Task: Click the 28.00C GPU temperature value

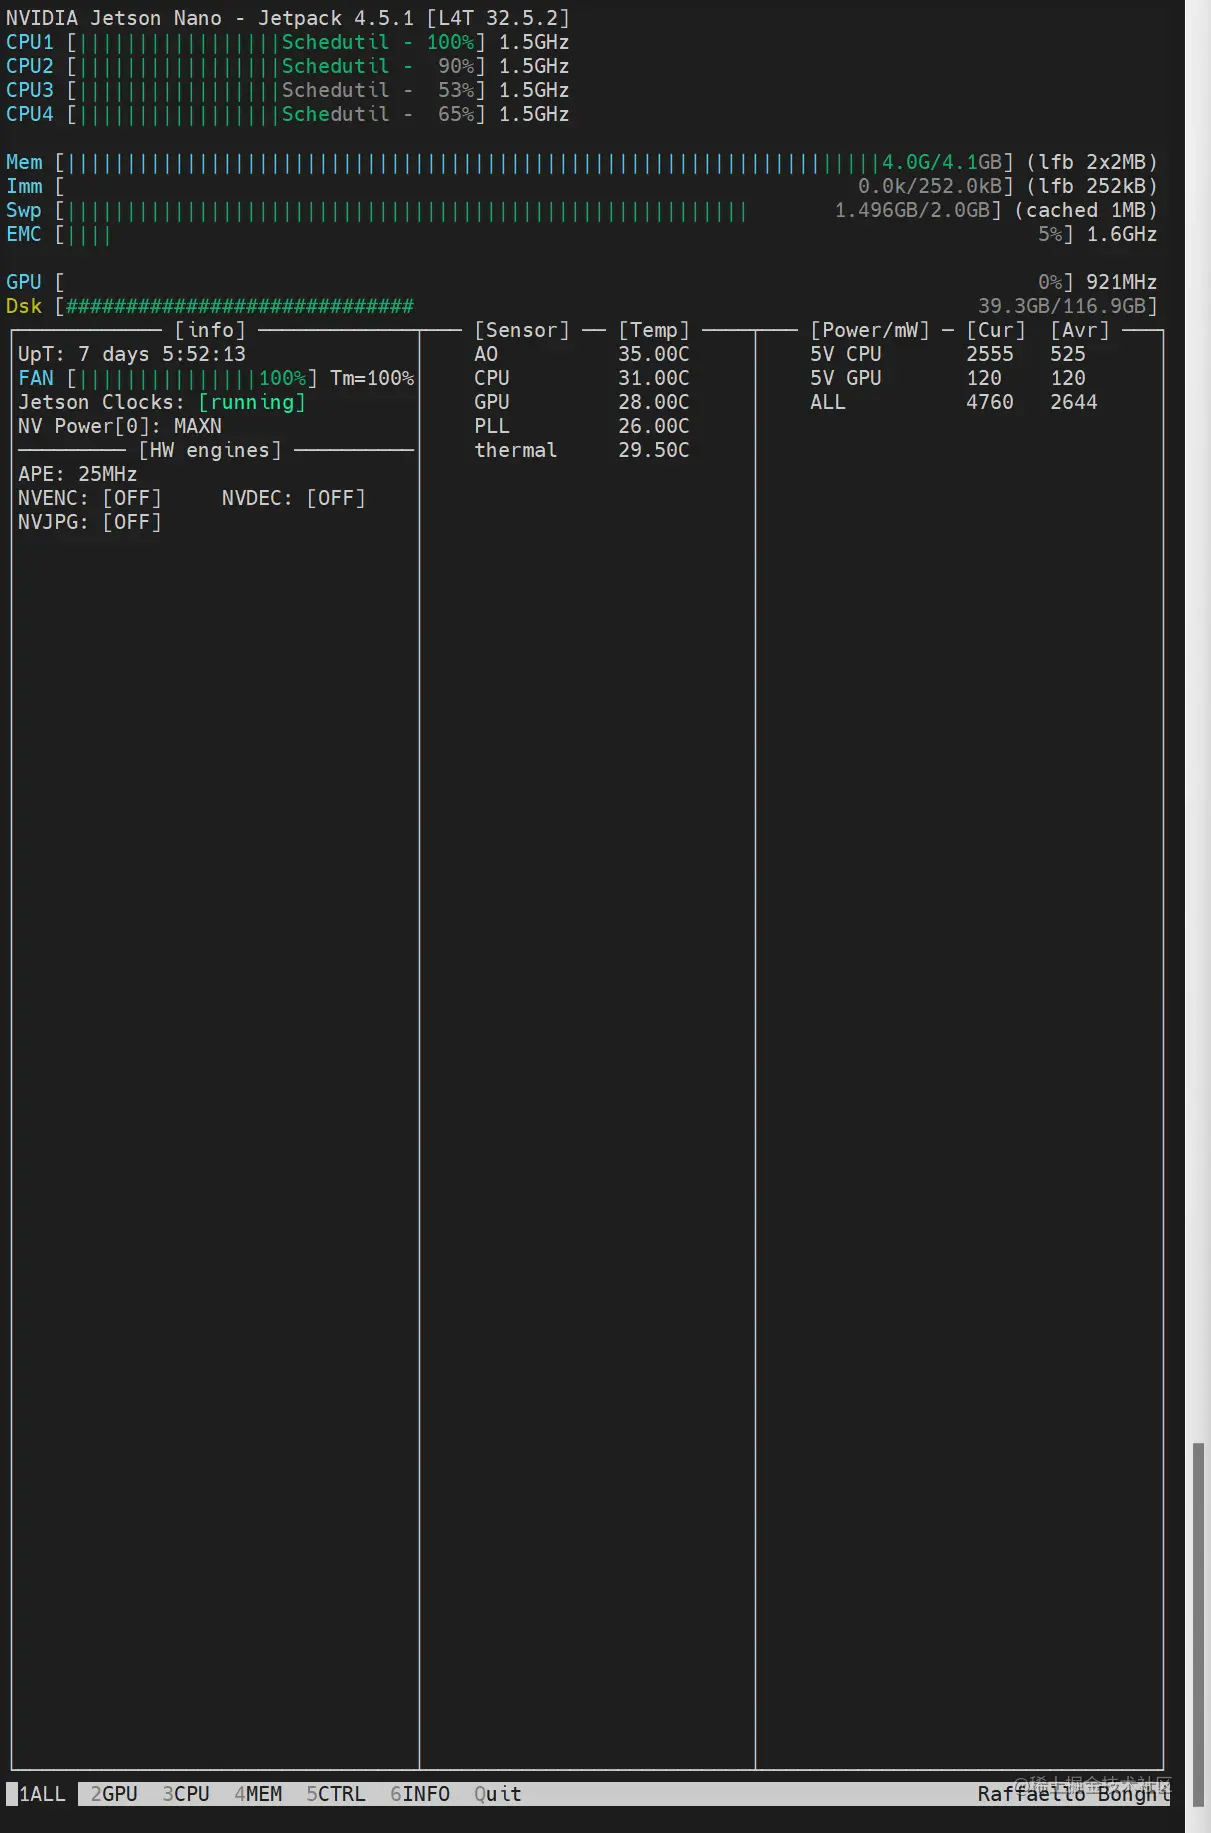Action: (x=654, y=402)
